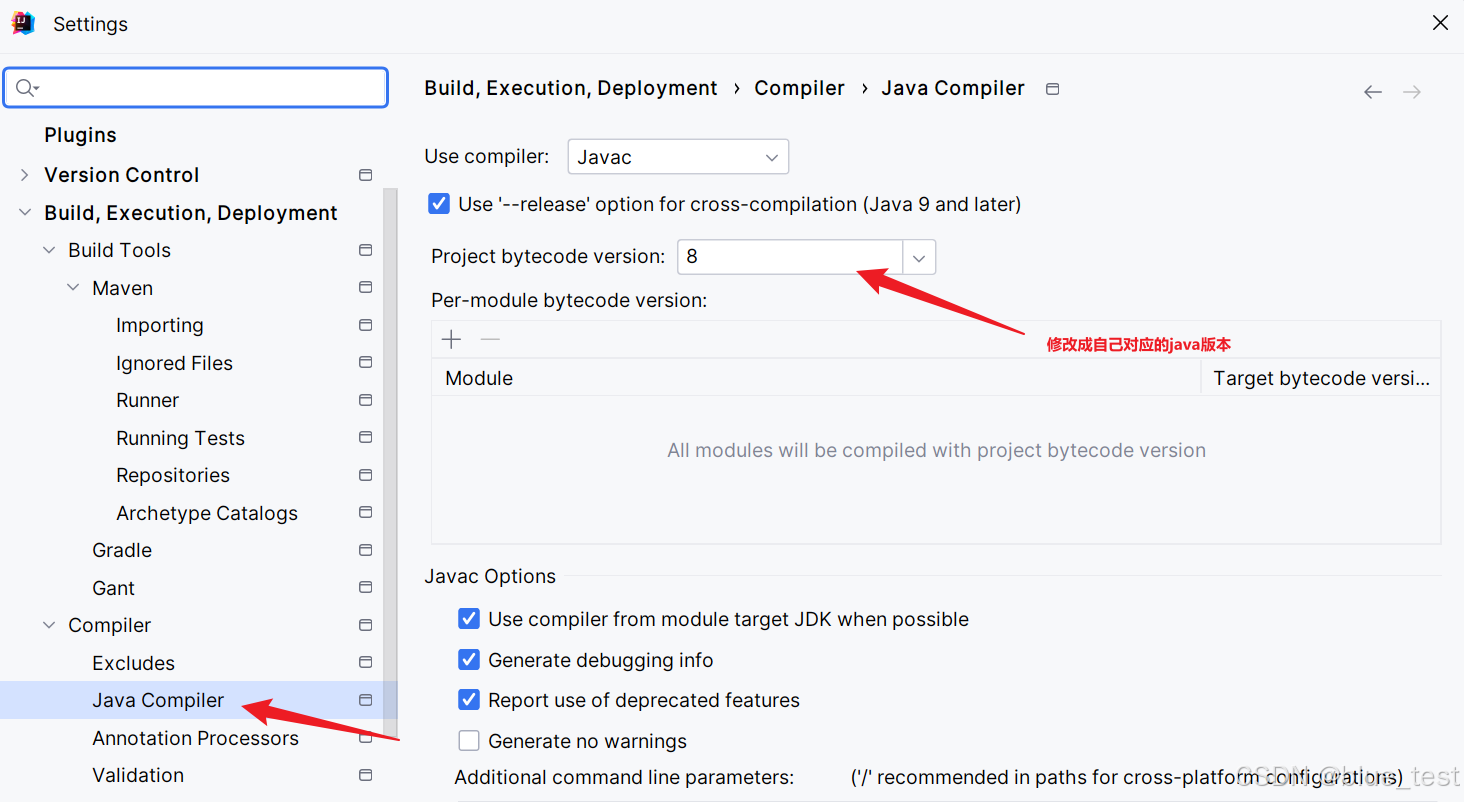Click the minus icon above the Module table
1464x802 pixels.
[x=490, y=339]
